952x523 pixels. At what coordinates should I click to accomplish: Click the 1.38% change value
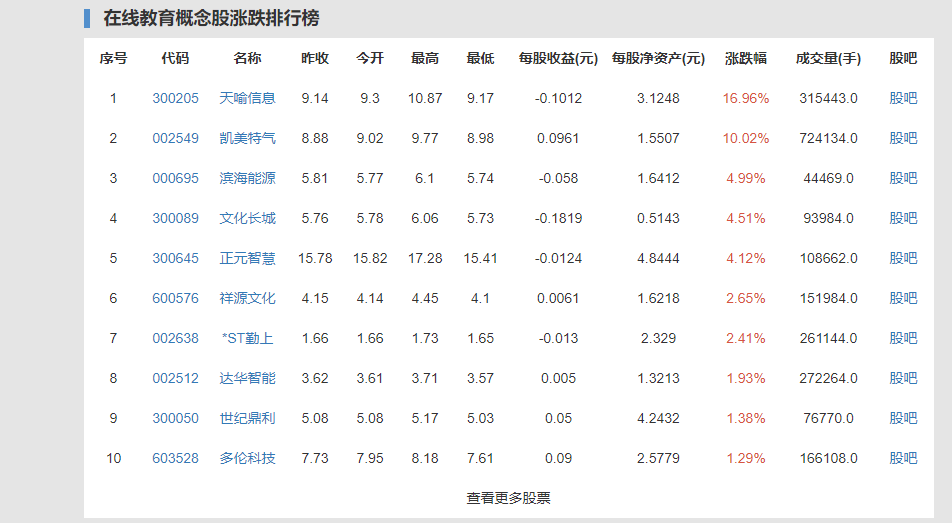[x=746, y=419]
